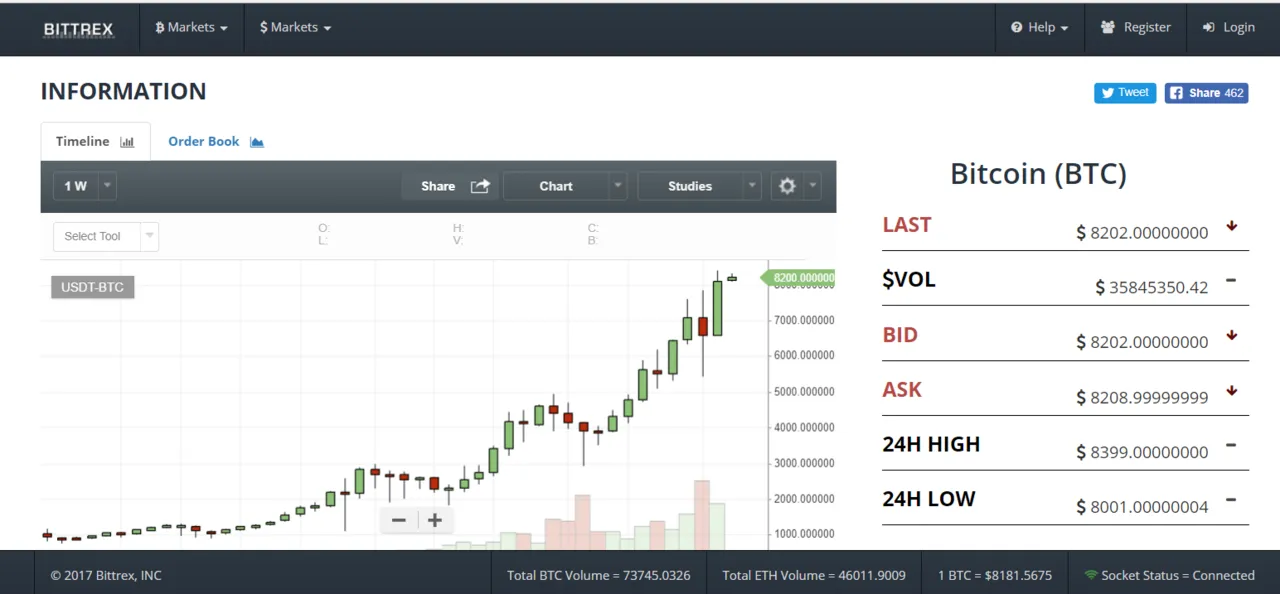
Task: Click the ASK value 8208.99999999
Action: pyautogui.click(x=1142, y=398)
